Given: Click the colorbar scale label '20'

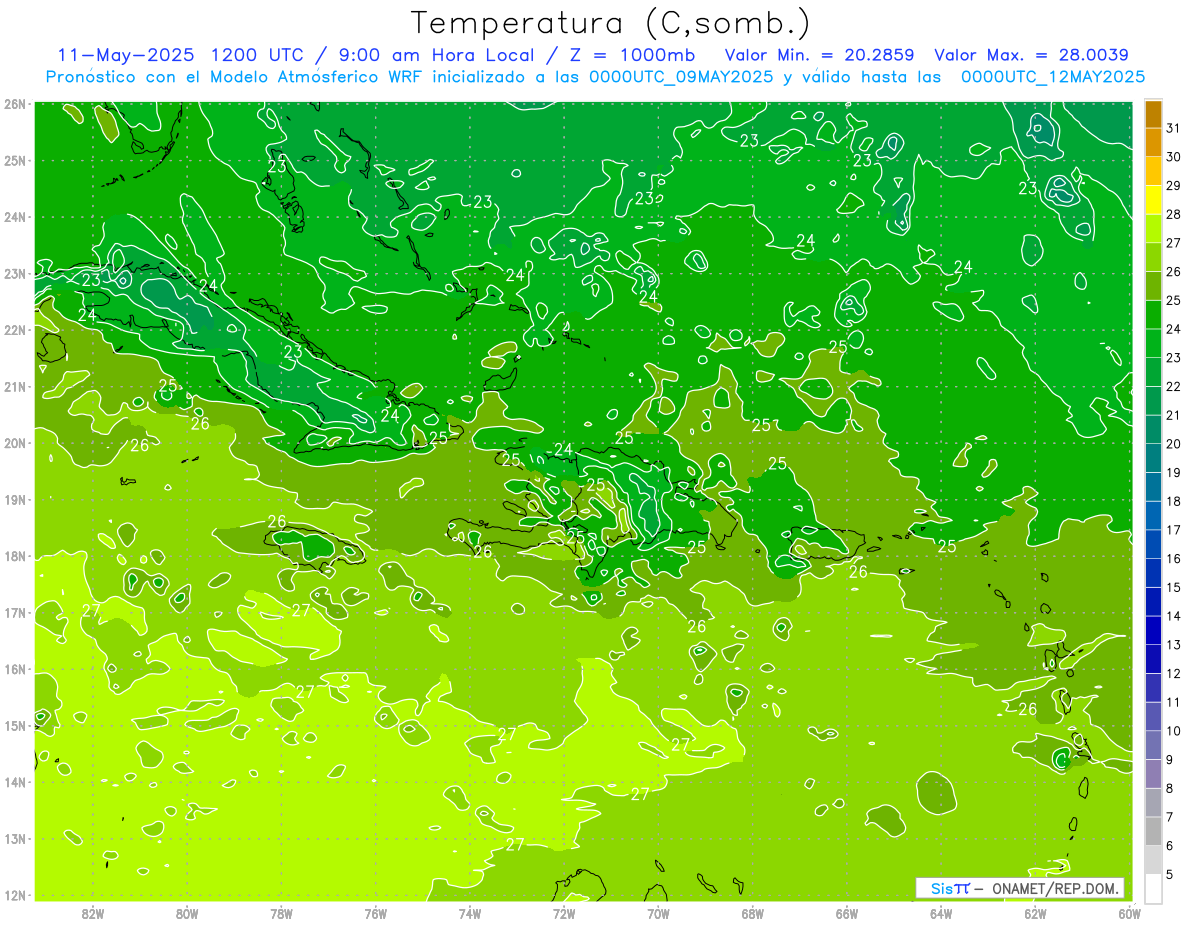Looking at the screenshot, I should [1174, 444].
